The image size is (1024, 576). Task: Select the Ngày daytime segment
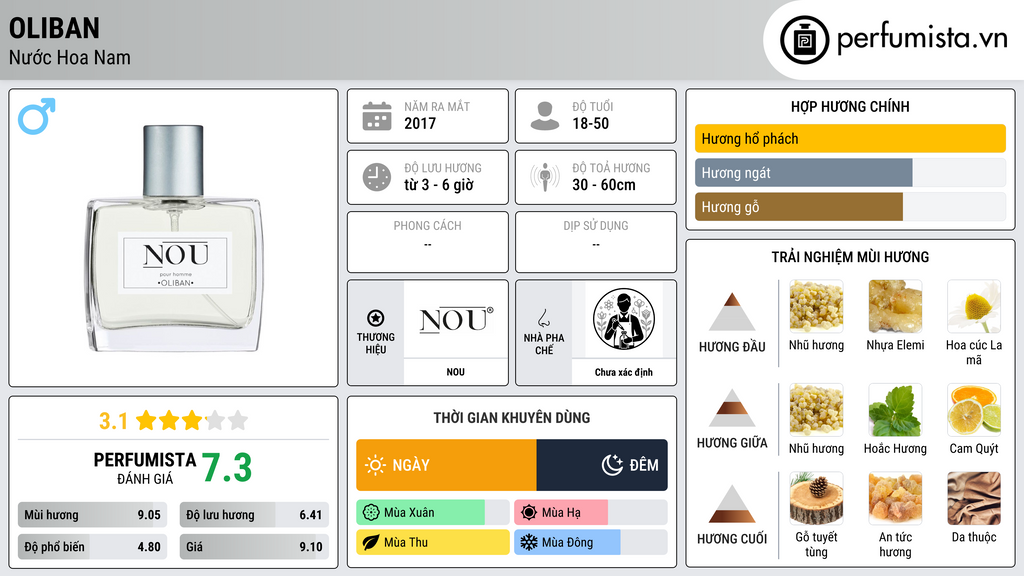[x=446, y=465]
